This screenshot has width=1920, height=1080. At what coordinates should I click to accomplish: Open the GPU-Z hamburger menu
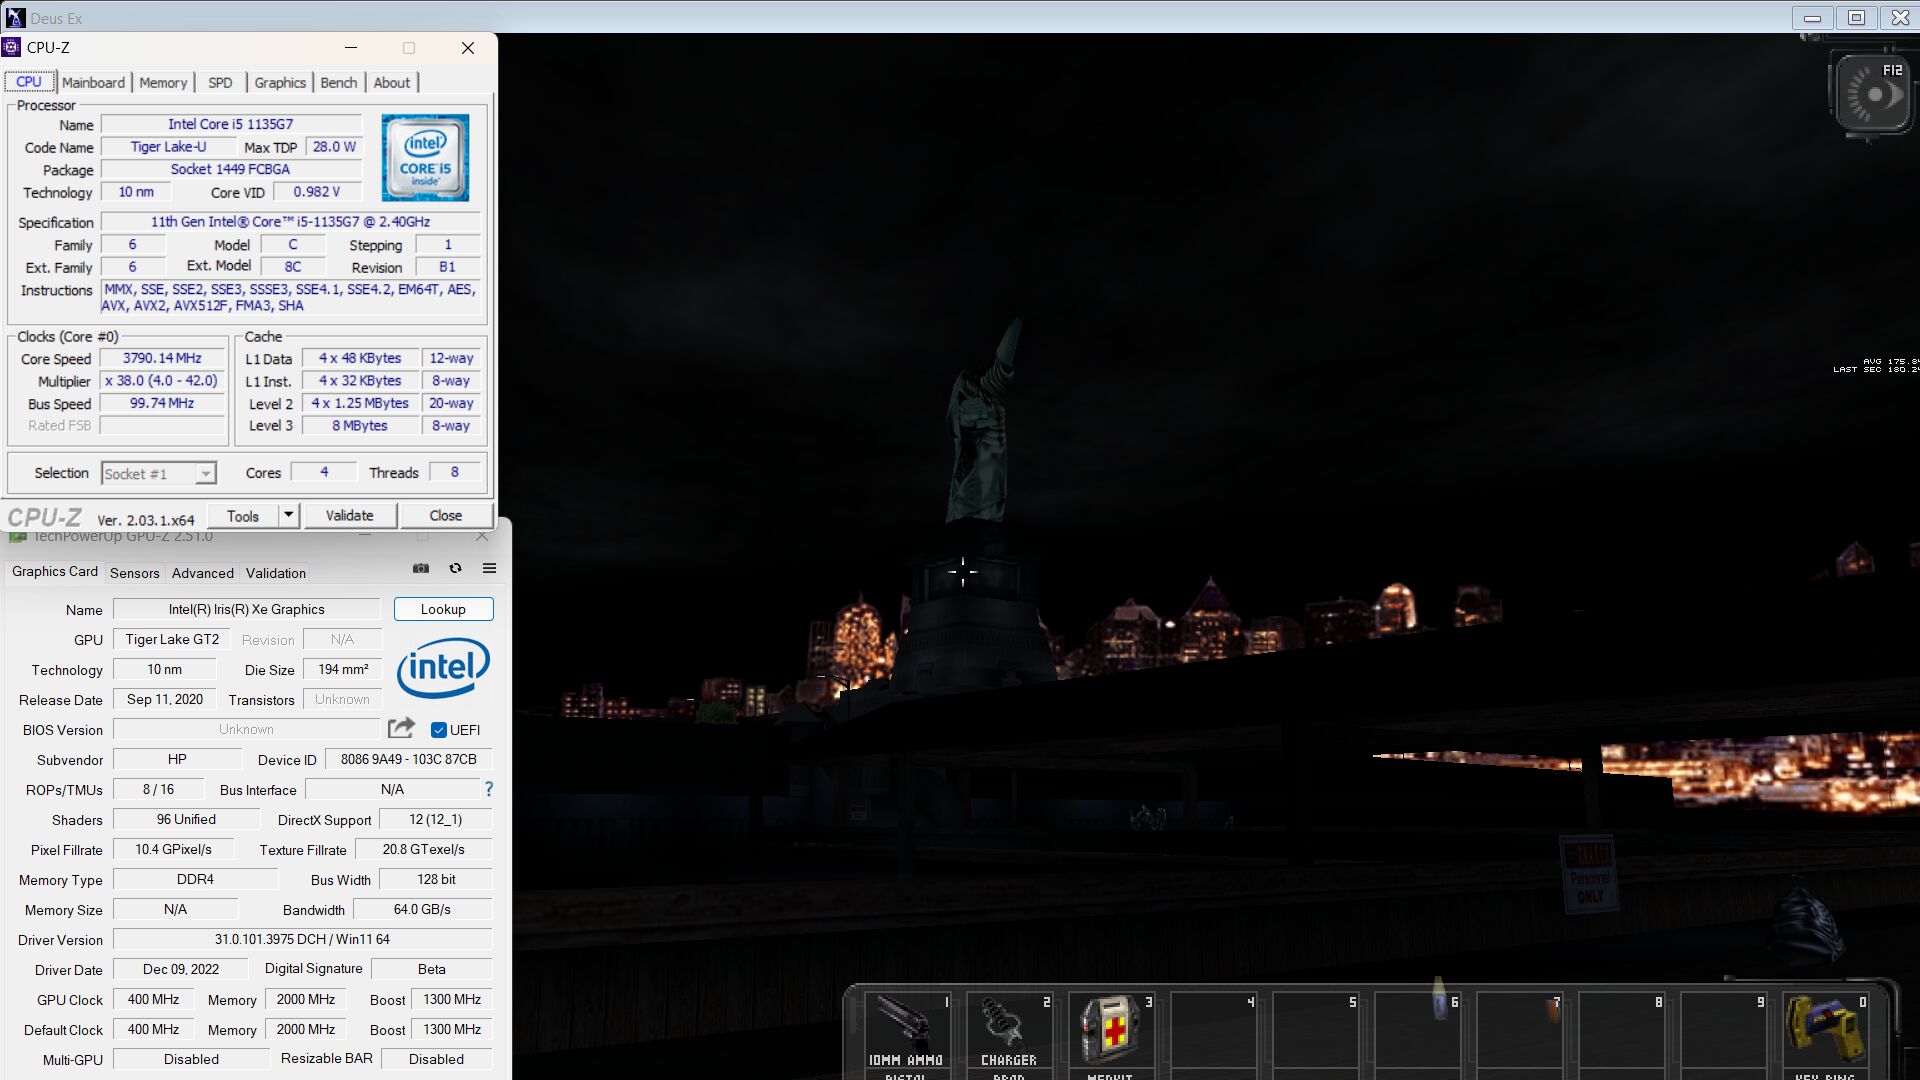click(x=489, y=568)
